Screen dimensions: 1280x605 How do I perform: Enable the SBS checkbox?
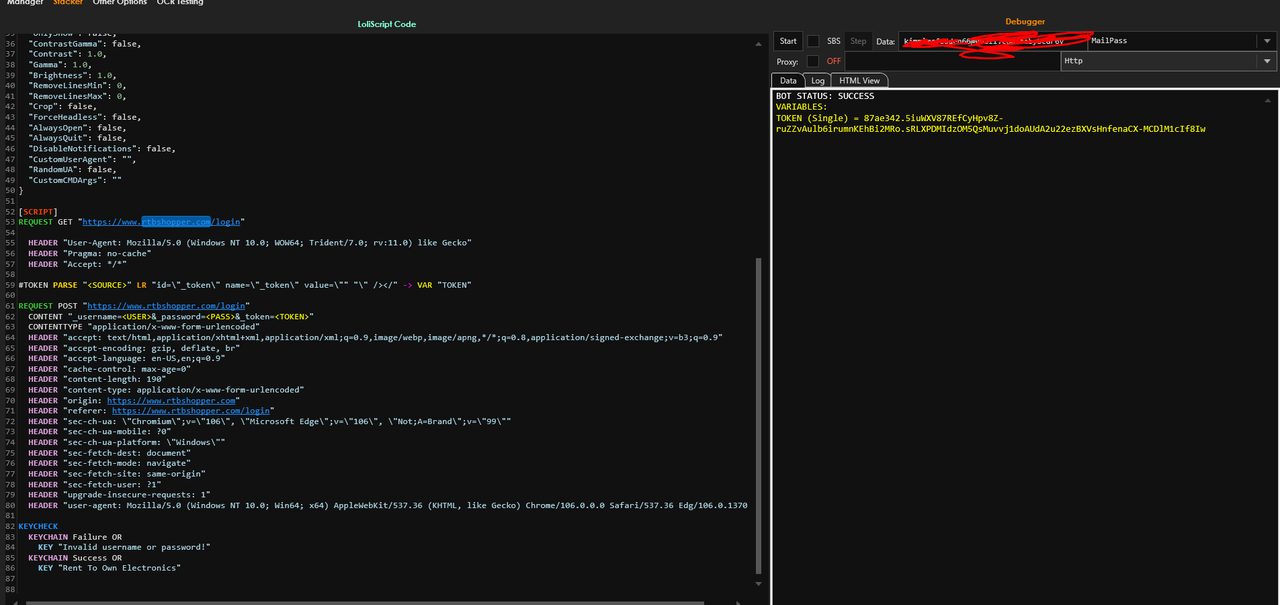pyautogui.click(x=813, y=41)
